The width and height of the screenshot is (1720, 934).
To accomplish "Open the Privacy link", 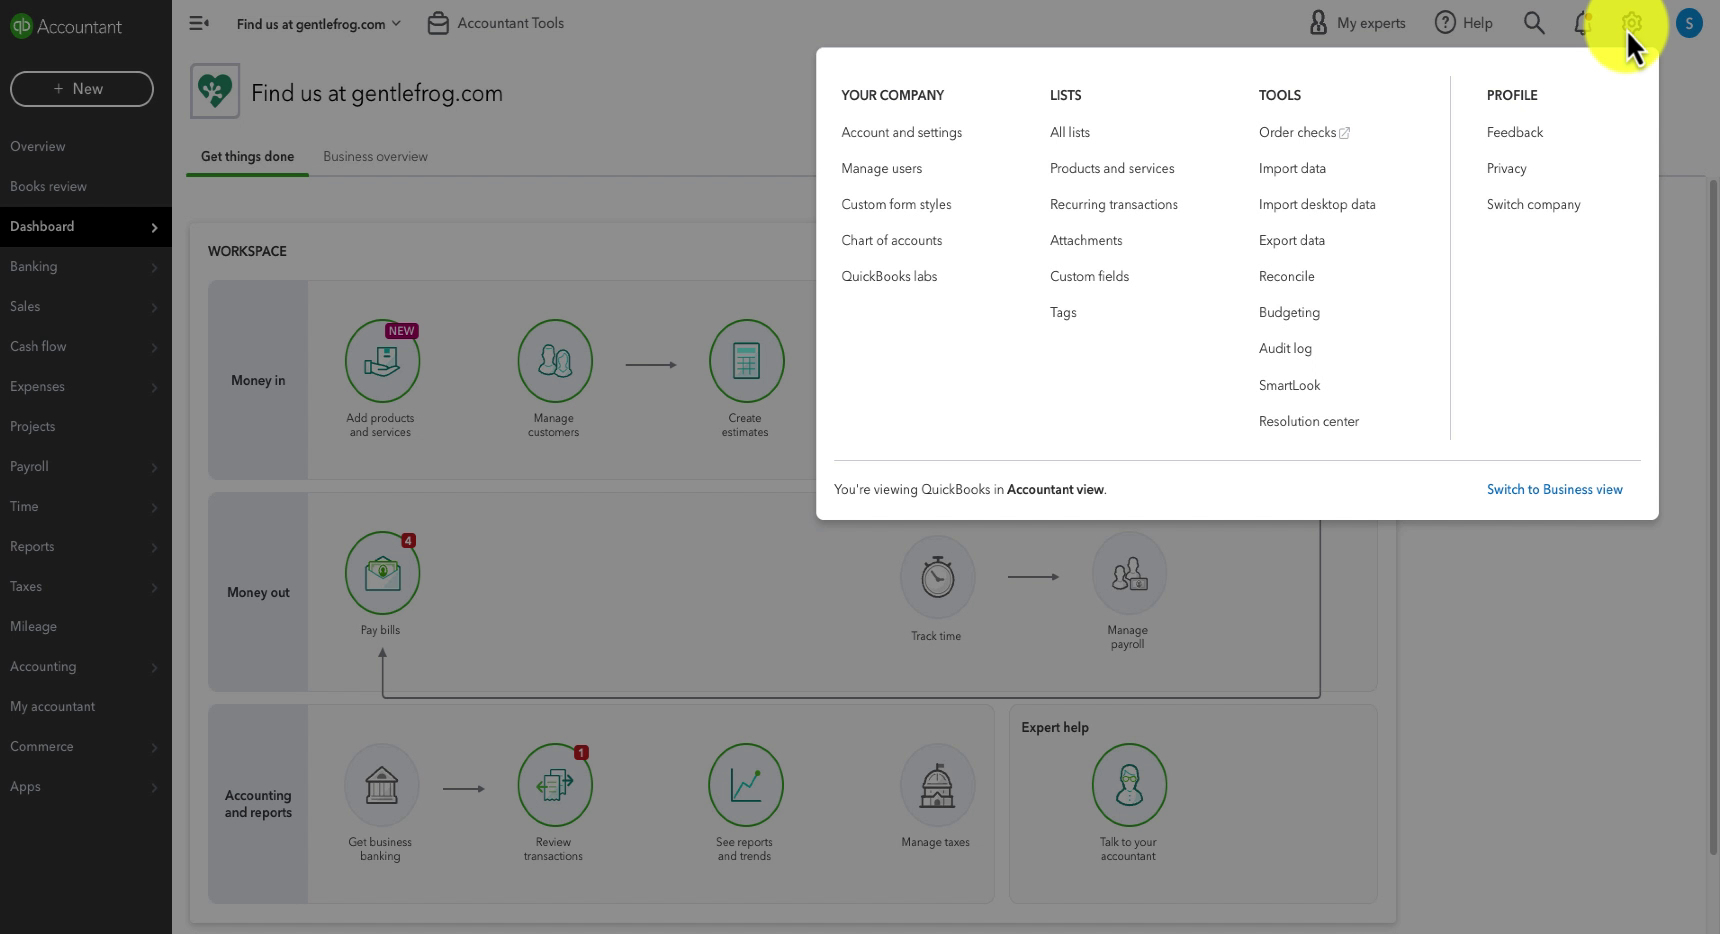I will (1506, 168).
